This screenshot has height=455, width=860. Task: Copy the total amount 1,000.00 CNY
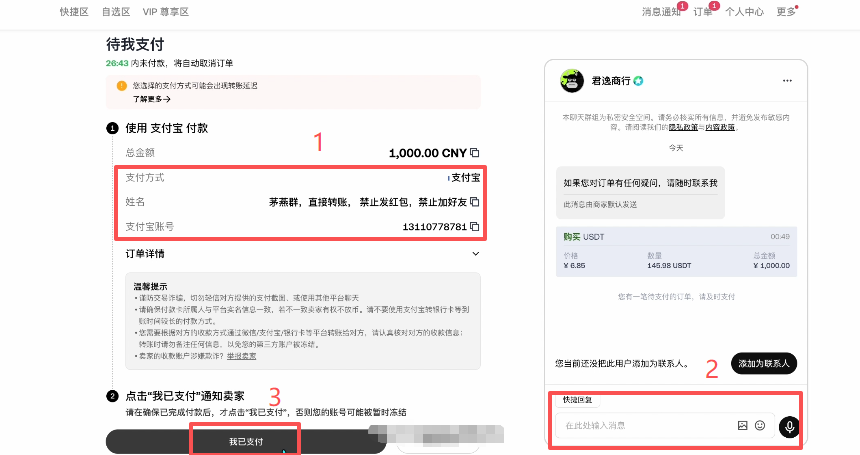click(x=475, y=152)
